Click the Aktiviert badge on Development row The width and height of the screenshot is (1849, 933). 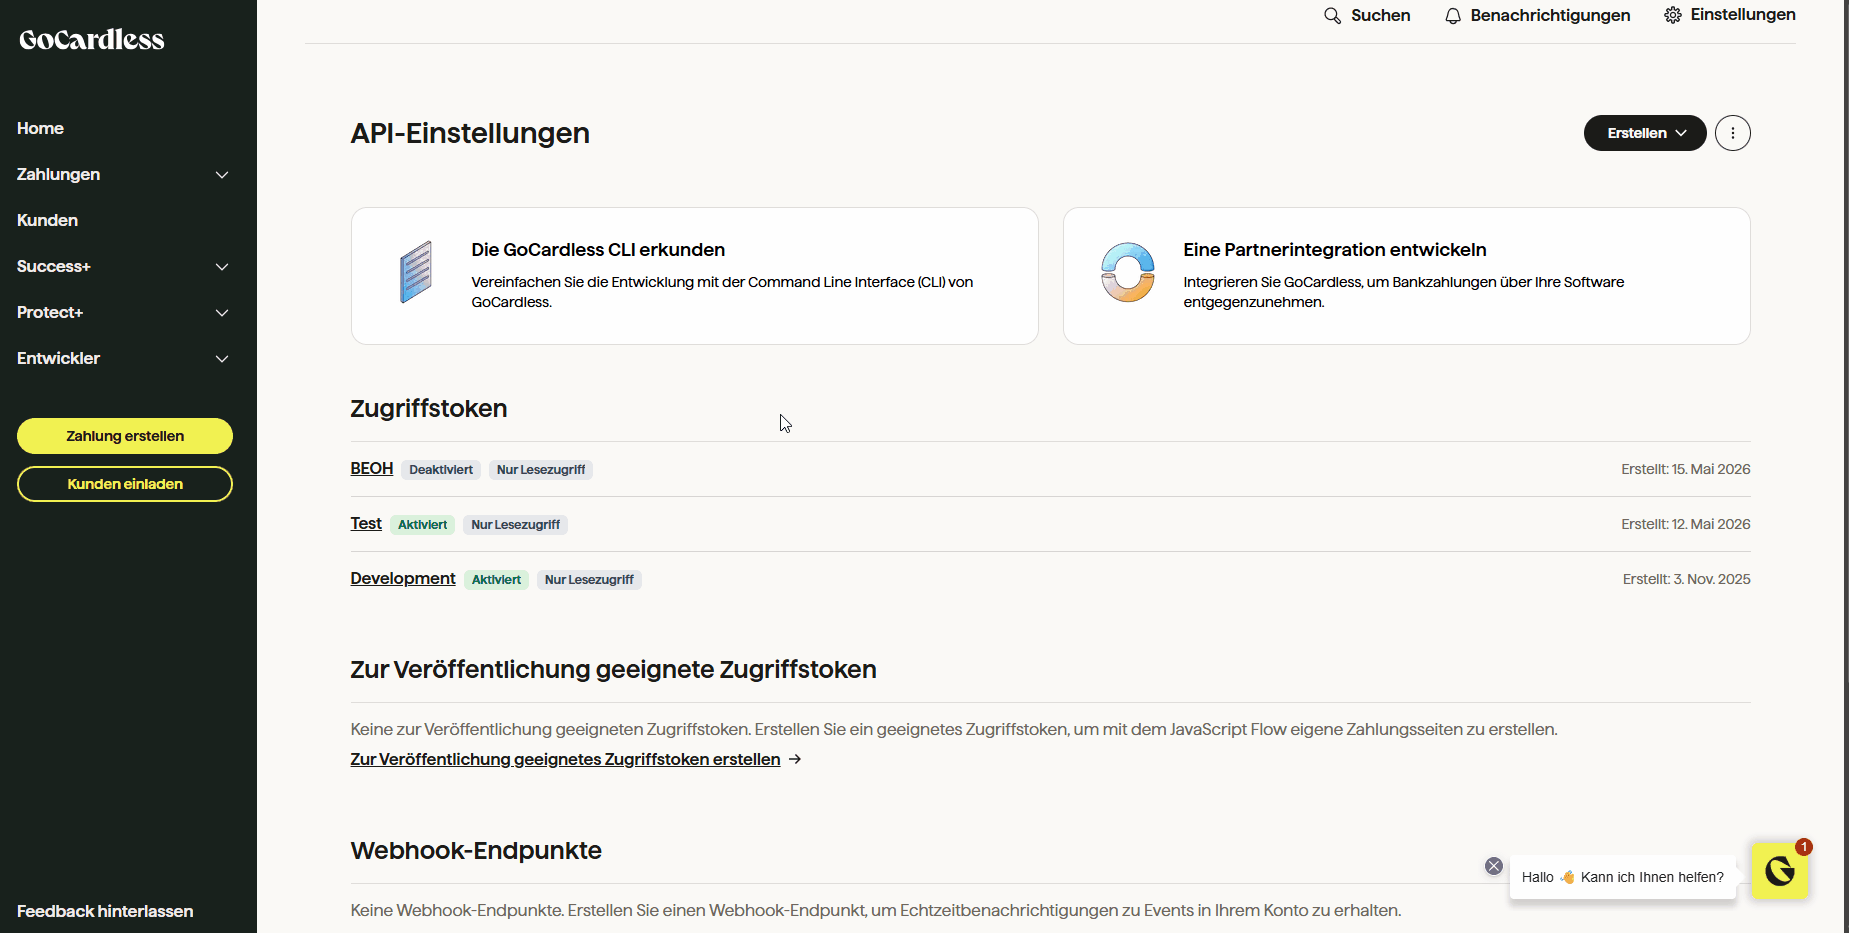[496, 580]
